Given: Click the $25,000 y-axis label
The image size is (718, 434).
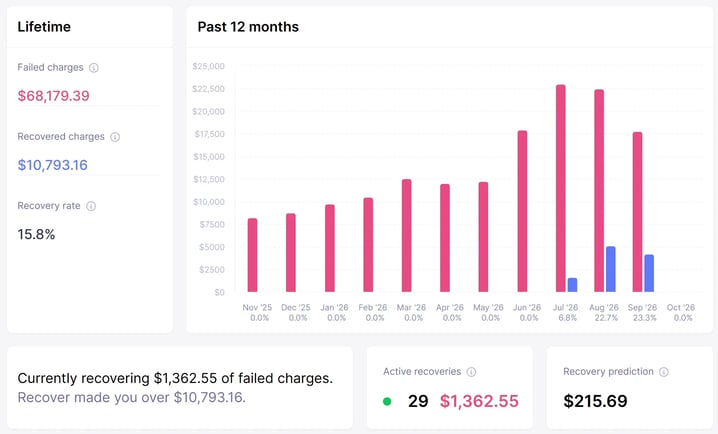Looking at the screenshot, I should (208, 66).
